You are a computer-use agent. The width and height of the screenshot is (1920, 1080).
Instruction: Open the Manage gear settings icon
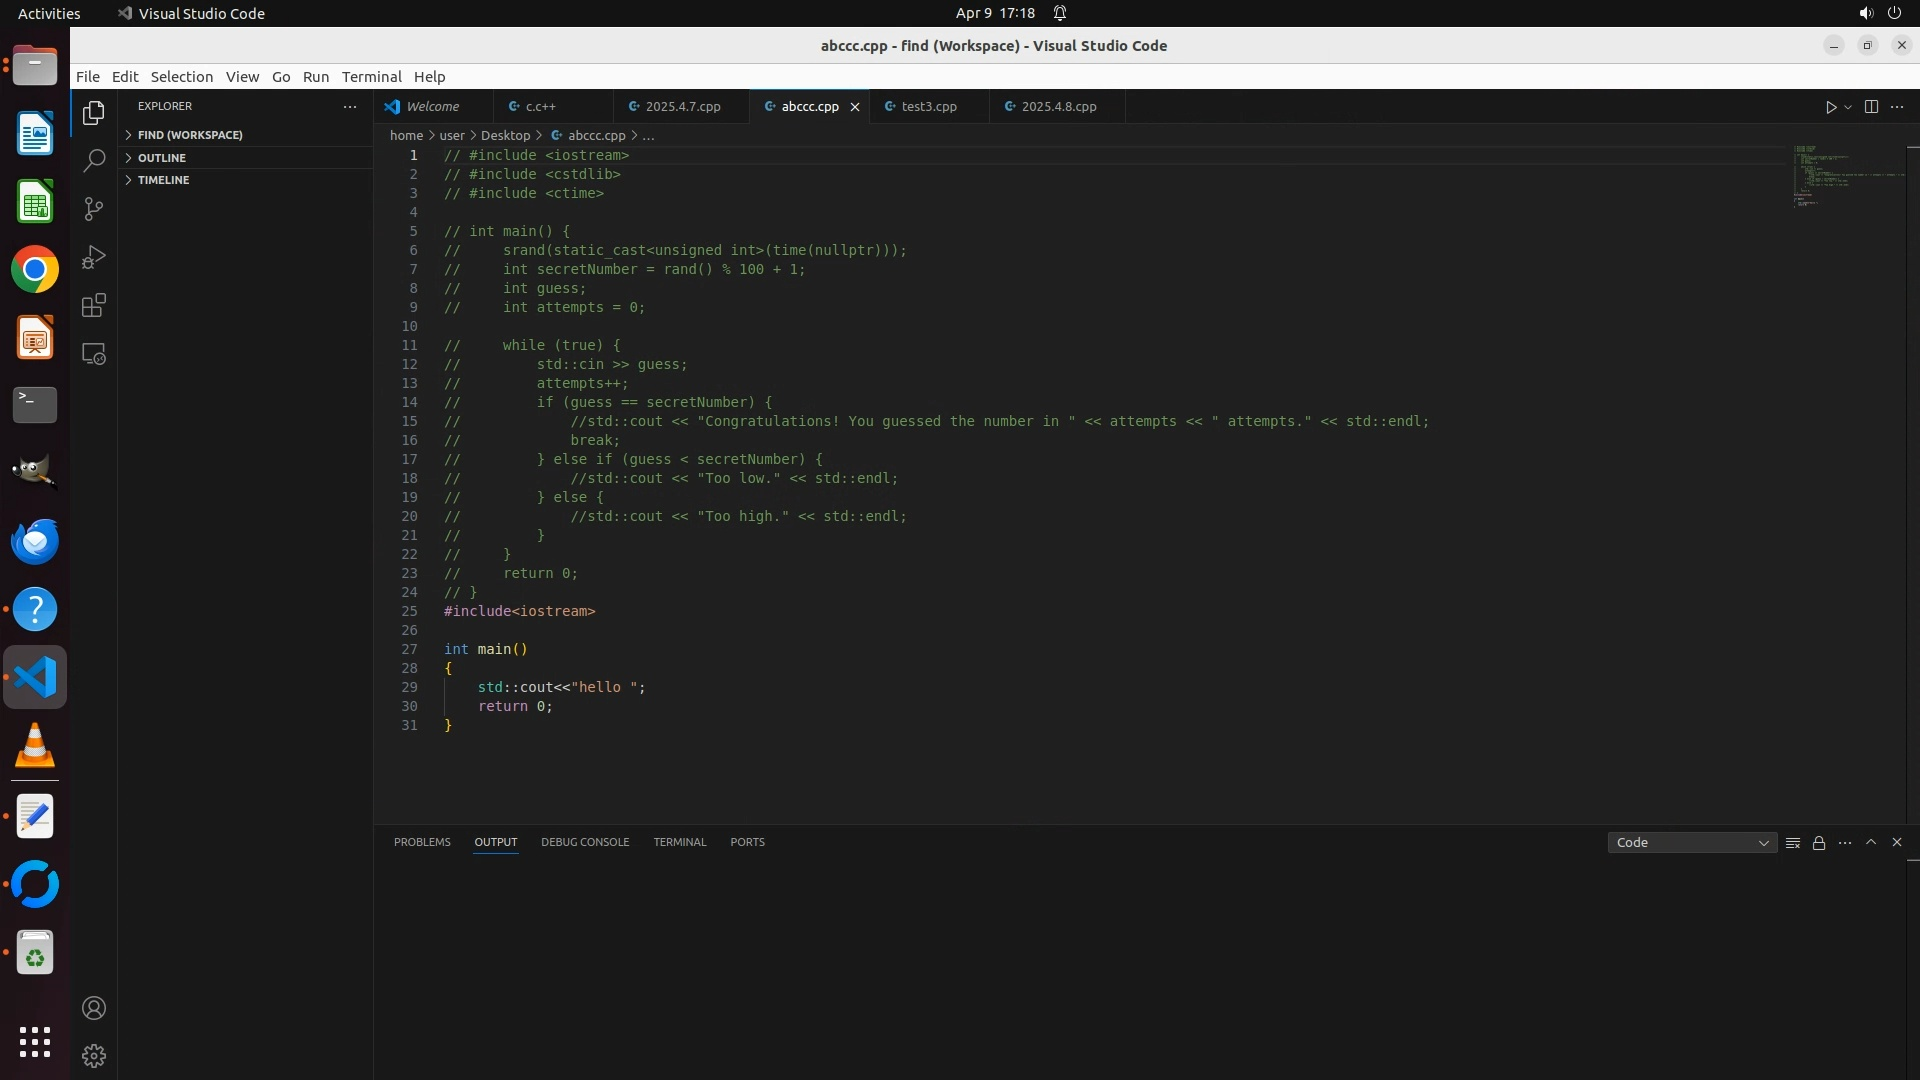point(94,1056)
